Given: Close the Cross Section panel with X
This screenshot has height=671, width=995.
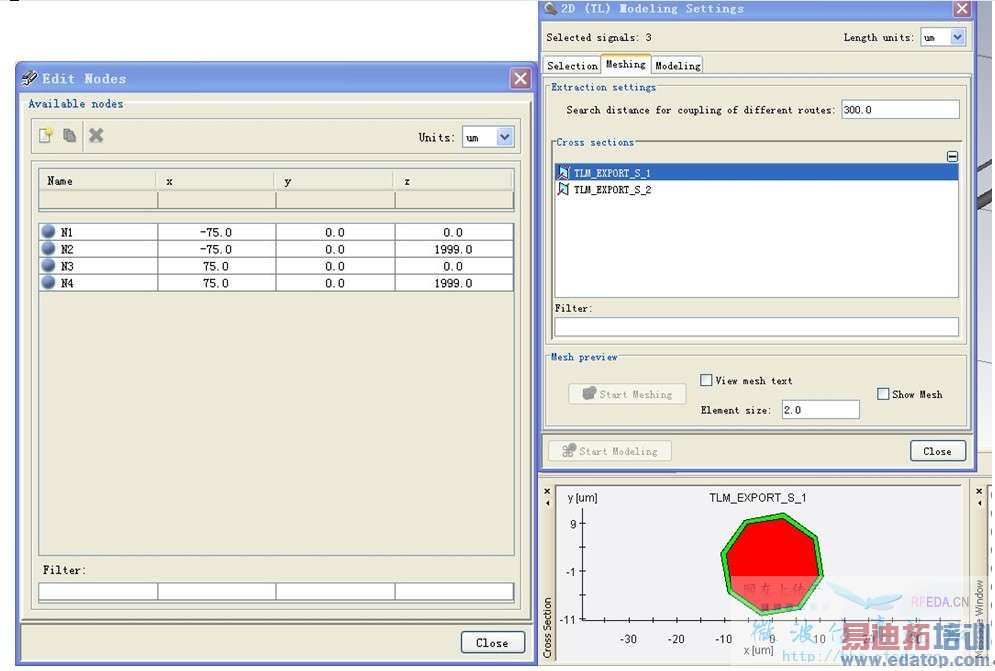Looking at the screenshot, I should [x=548, y=491].
